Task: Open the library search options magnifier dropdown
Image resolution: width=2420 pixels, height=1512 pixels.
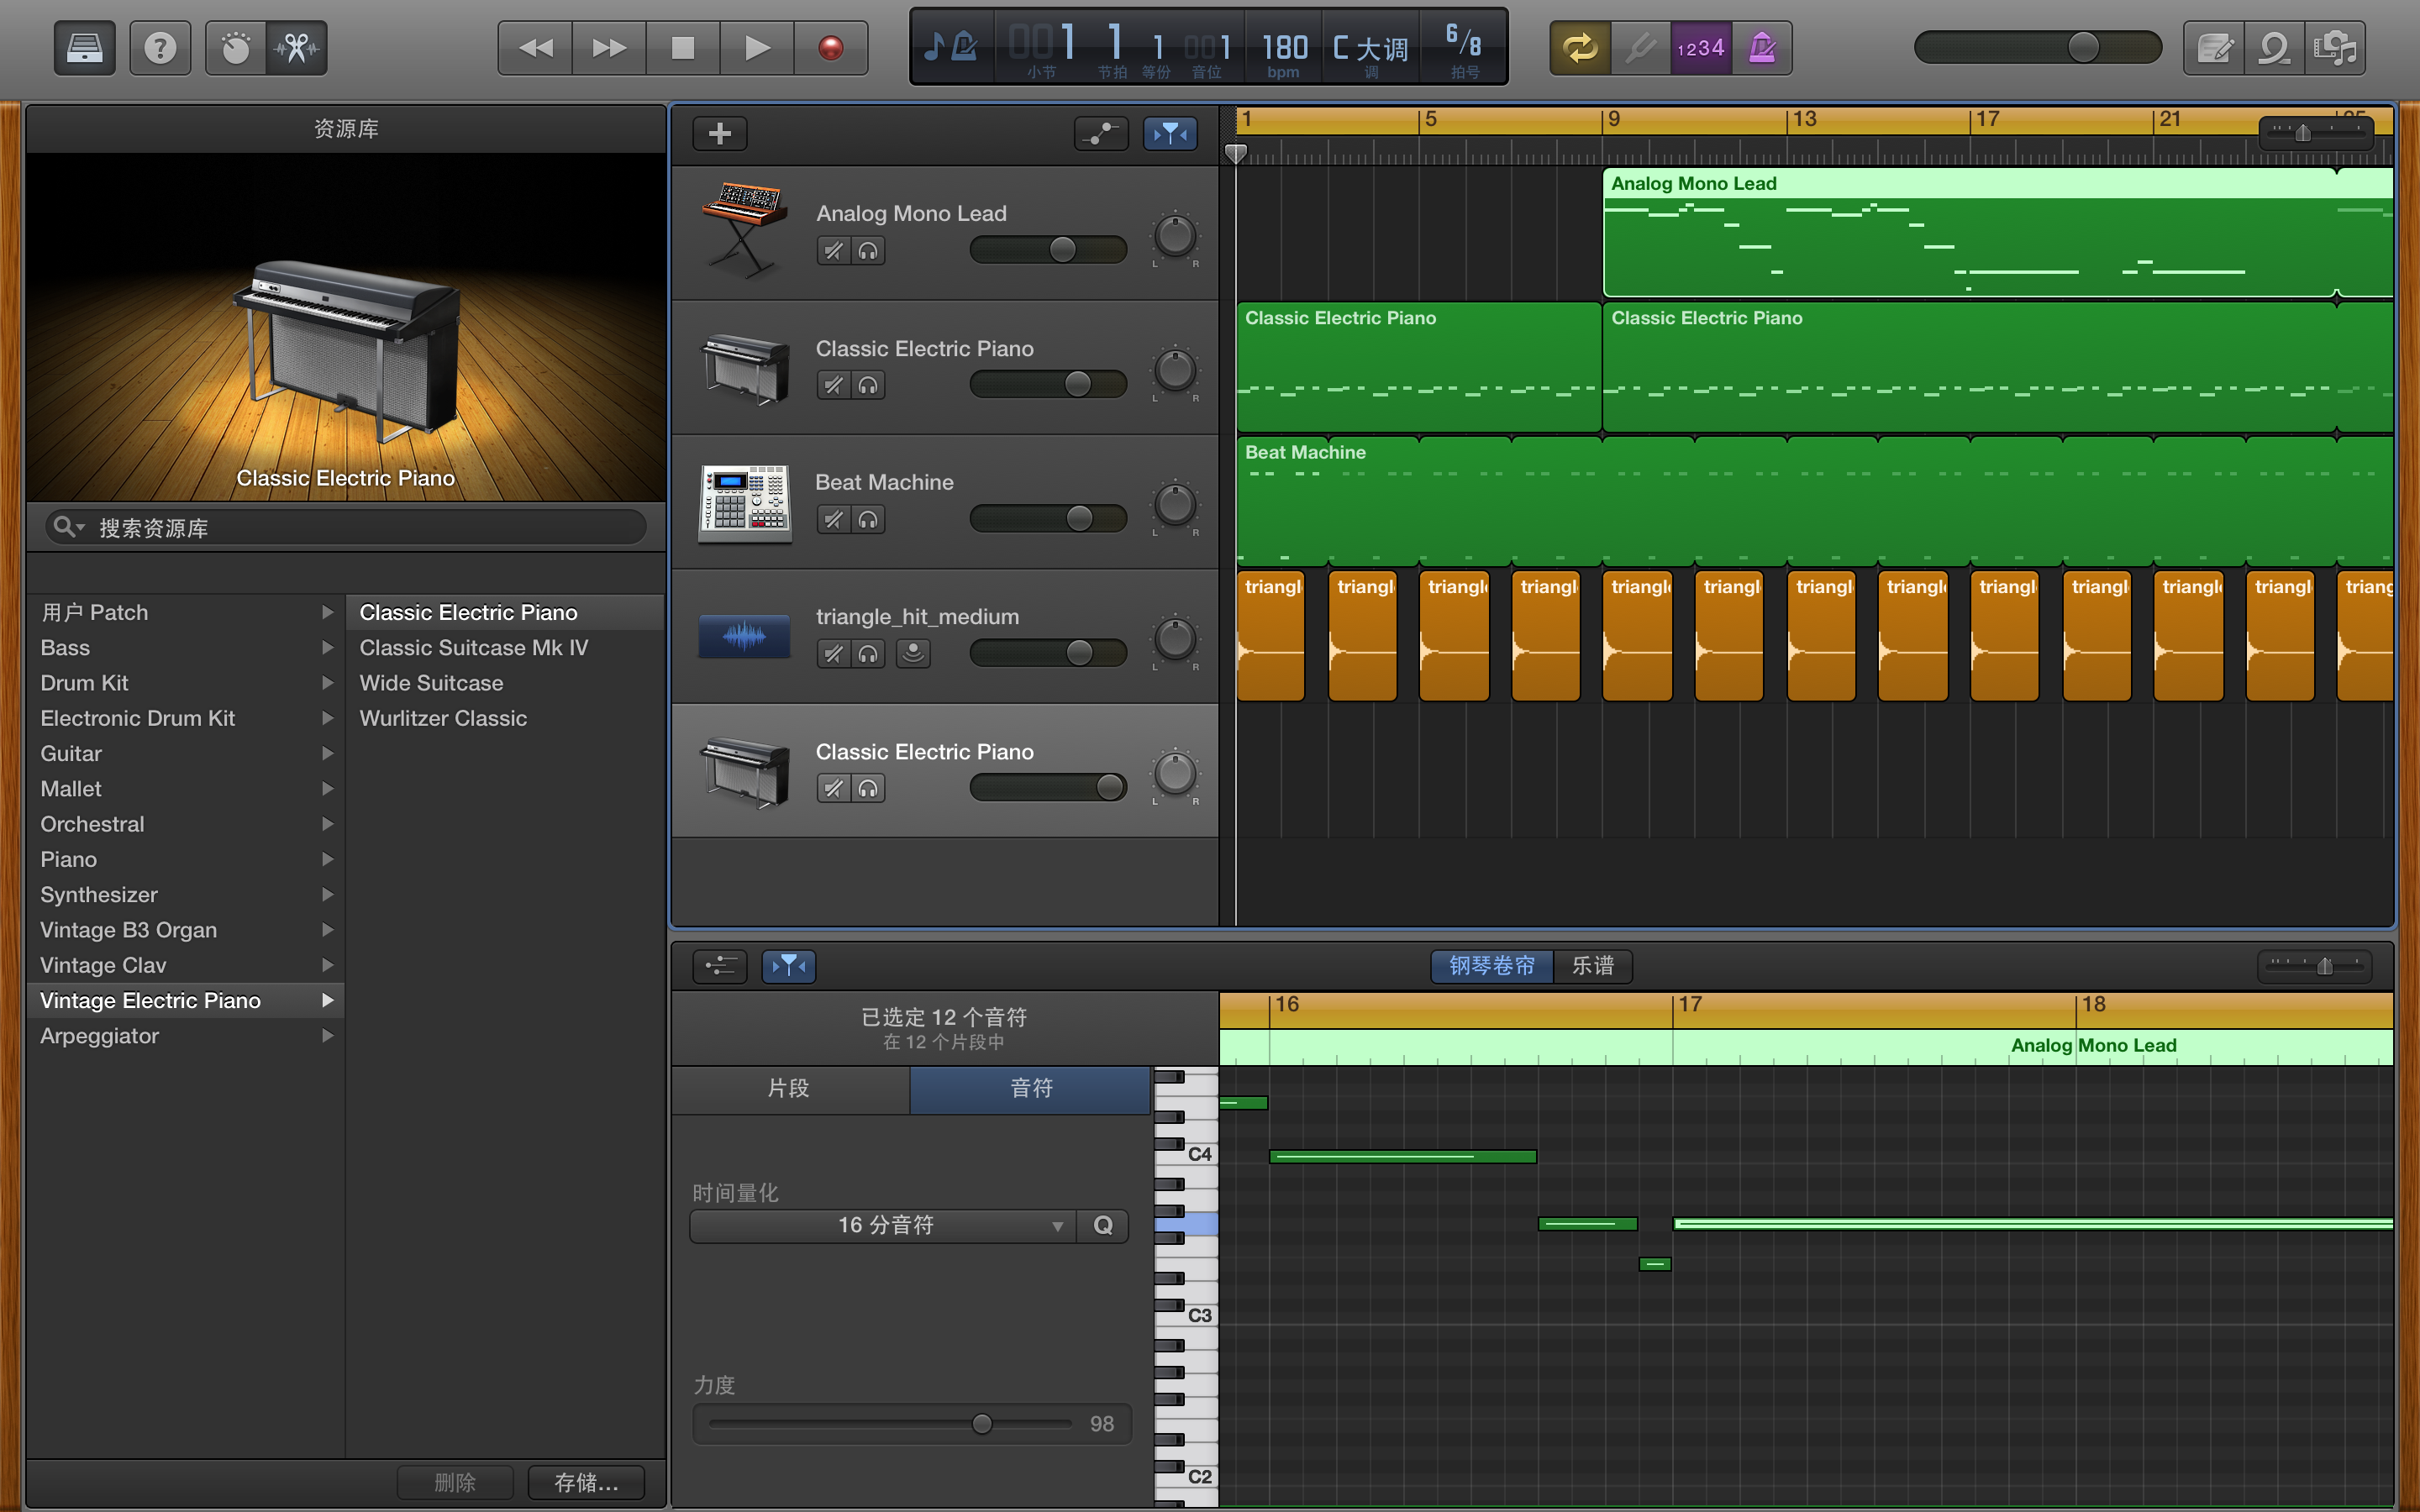Action: coord(69,526)
